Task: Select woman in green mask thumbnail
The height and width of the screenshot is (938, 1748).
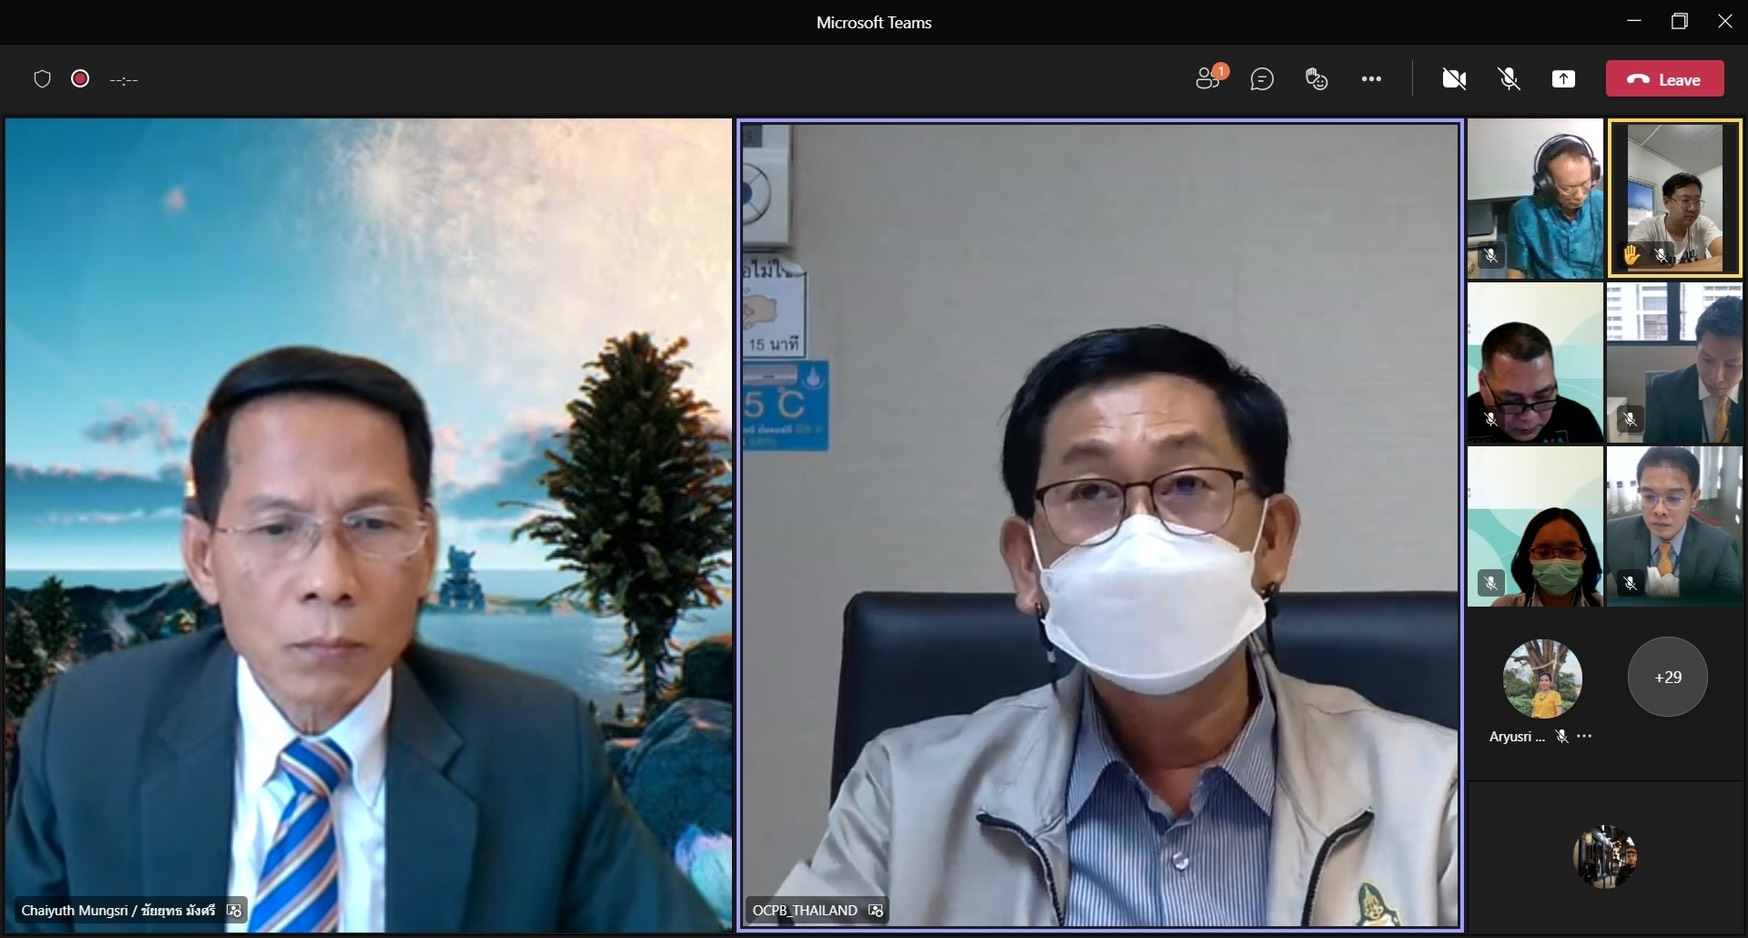Action: click(x=1535, y=526)
